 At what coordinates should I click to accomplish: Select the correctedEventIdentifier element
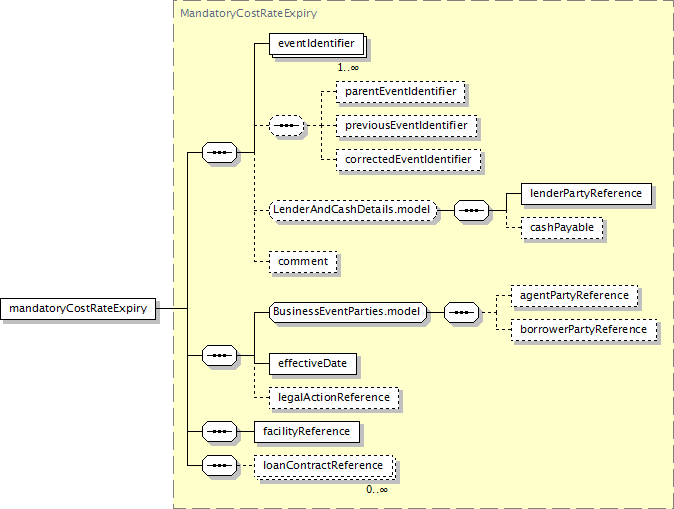[x=408, y=159]
